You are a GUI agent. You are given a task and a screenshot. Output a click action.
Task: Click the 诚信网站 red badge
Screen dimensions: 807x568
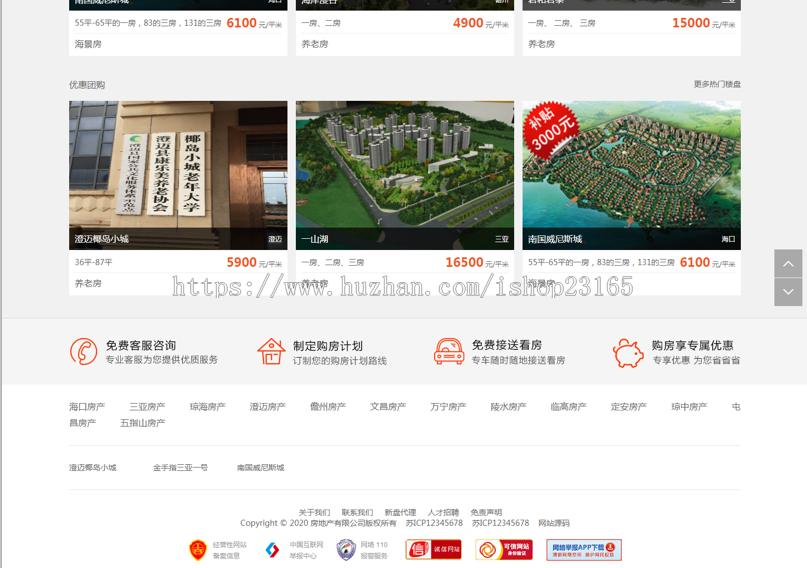(433, 549)
